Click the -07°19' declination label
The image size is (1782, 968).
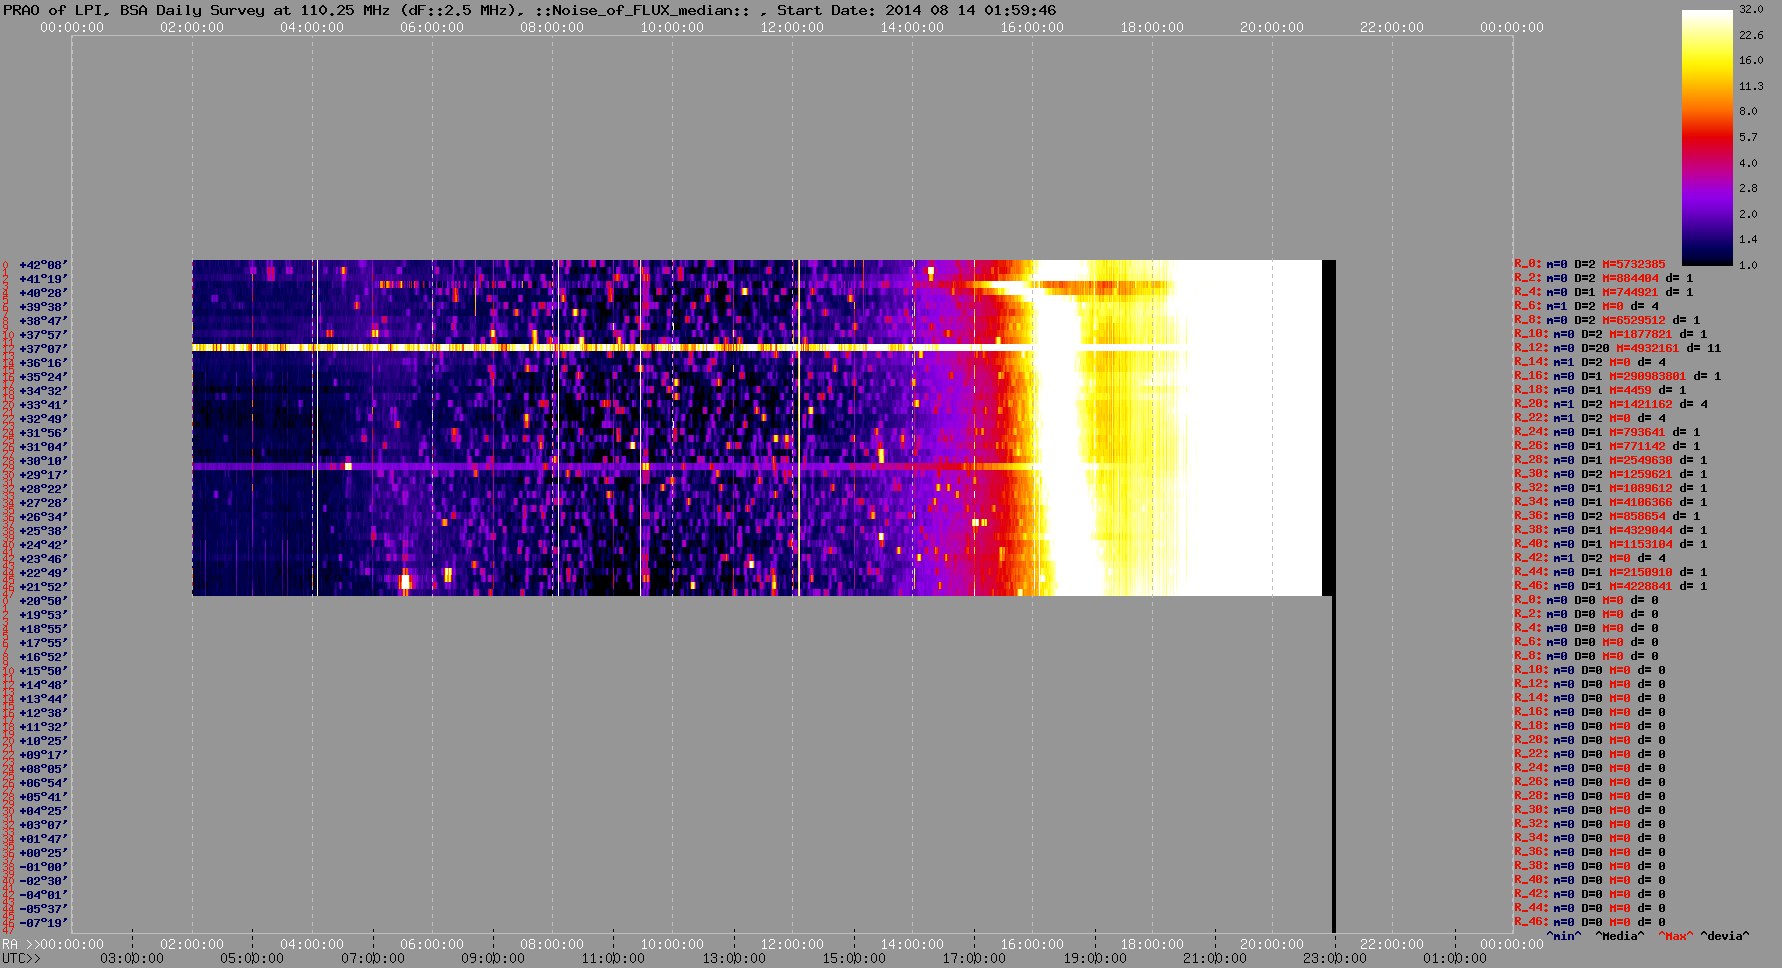[x=43, y=923]
